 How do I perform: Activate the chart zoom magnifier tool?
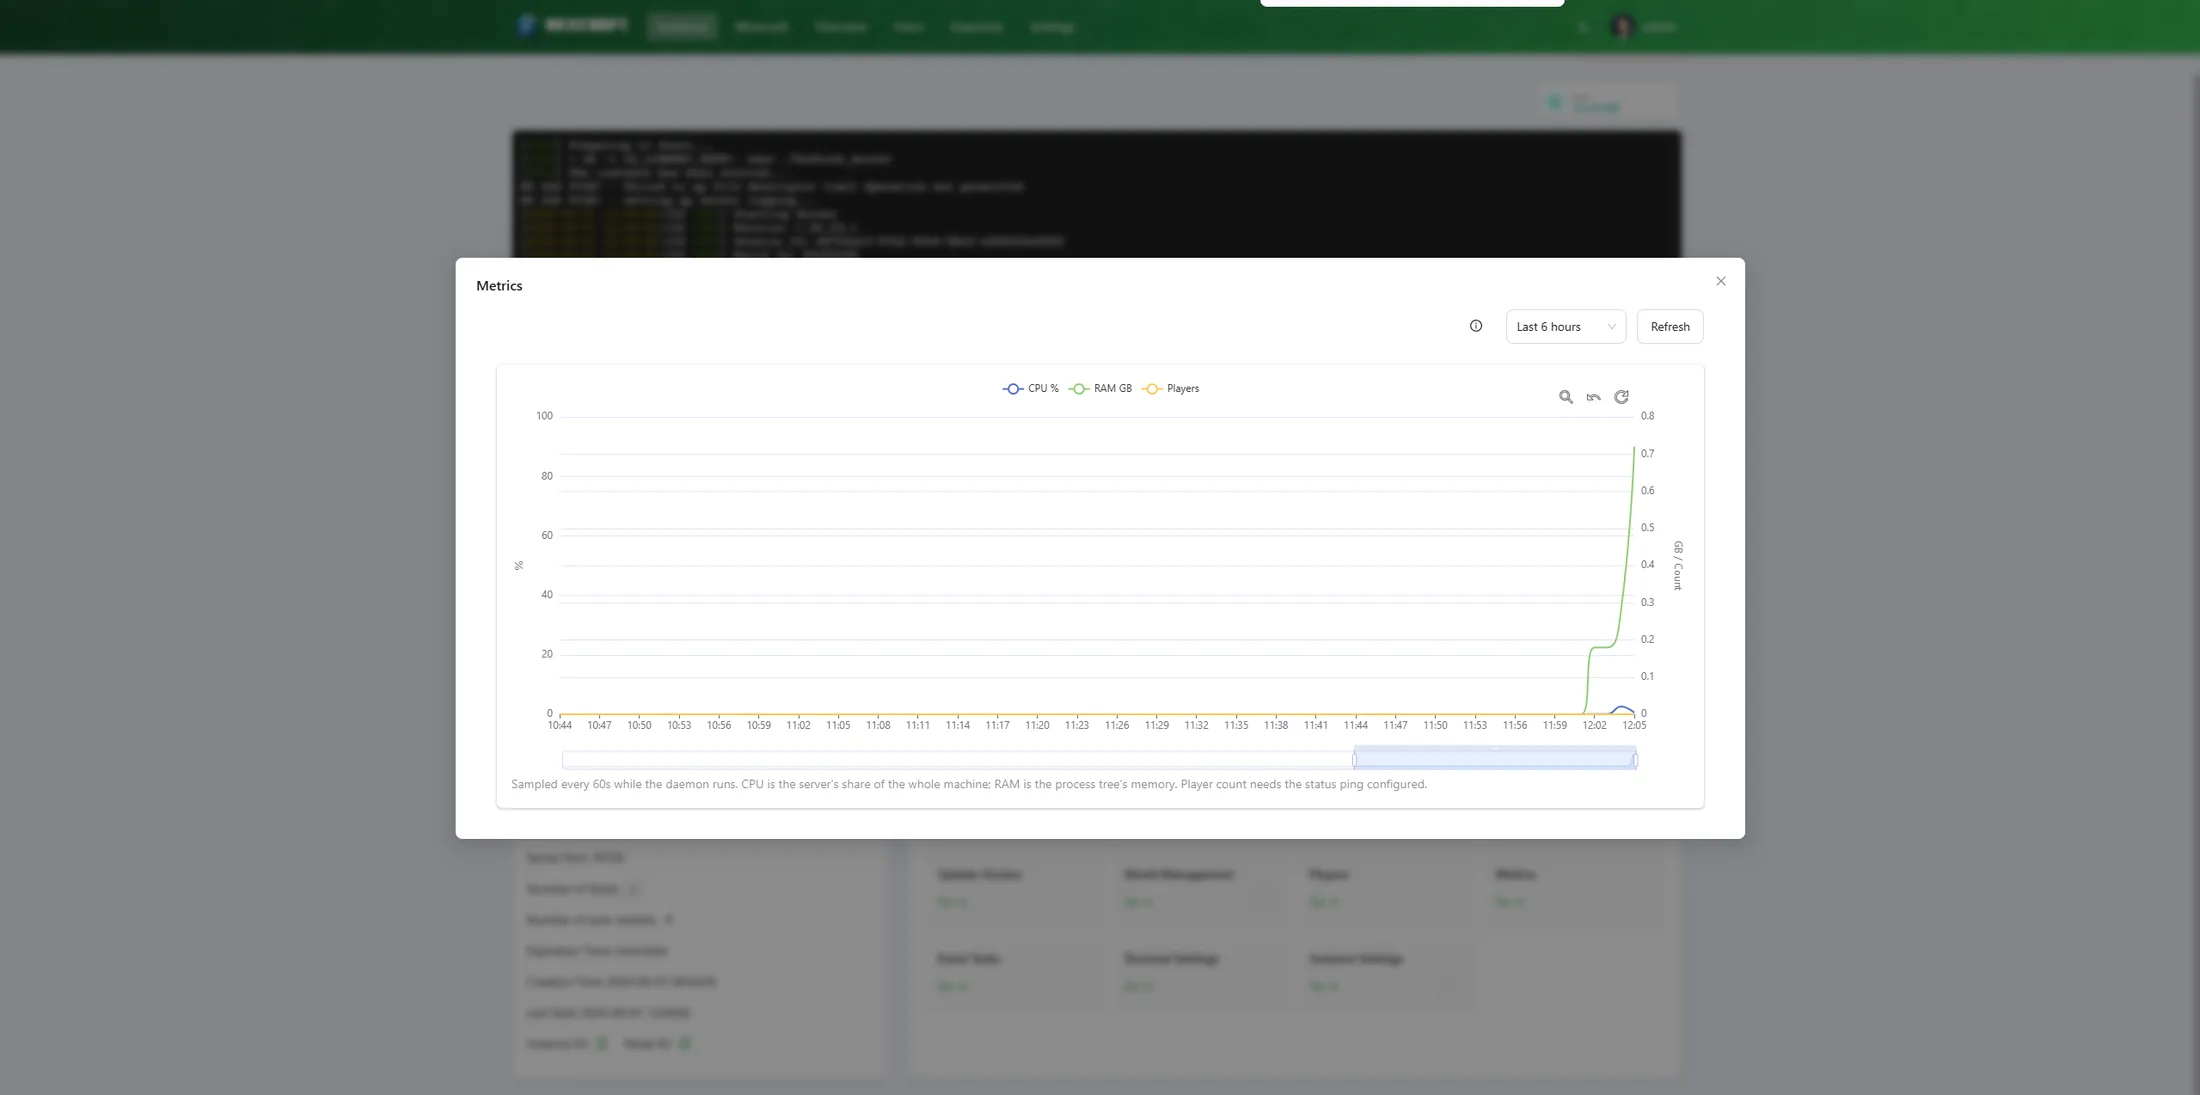1566,397
